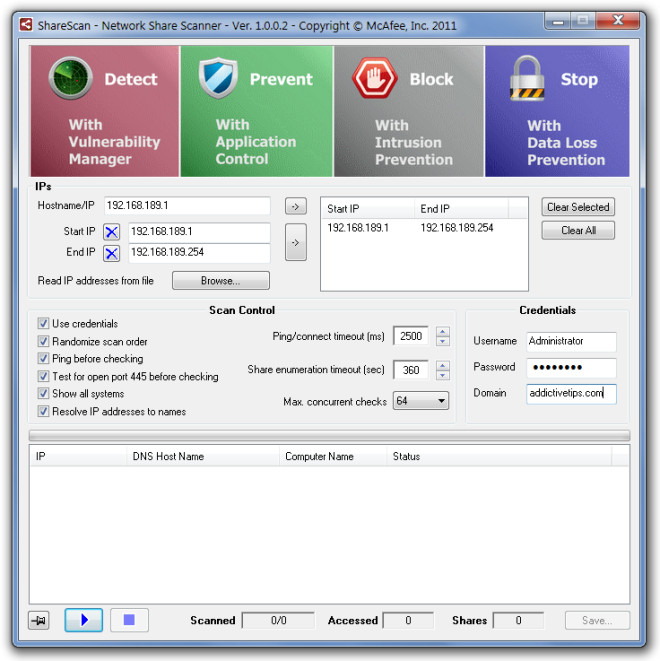Screen dimensions: 660x661
Task: Click the Clear All button
Action: 578,231
